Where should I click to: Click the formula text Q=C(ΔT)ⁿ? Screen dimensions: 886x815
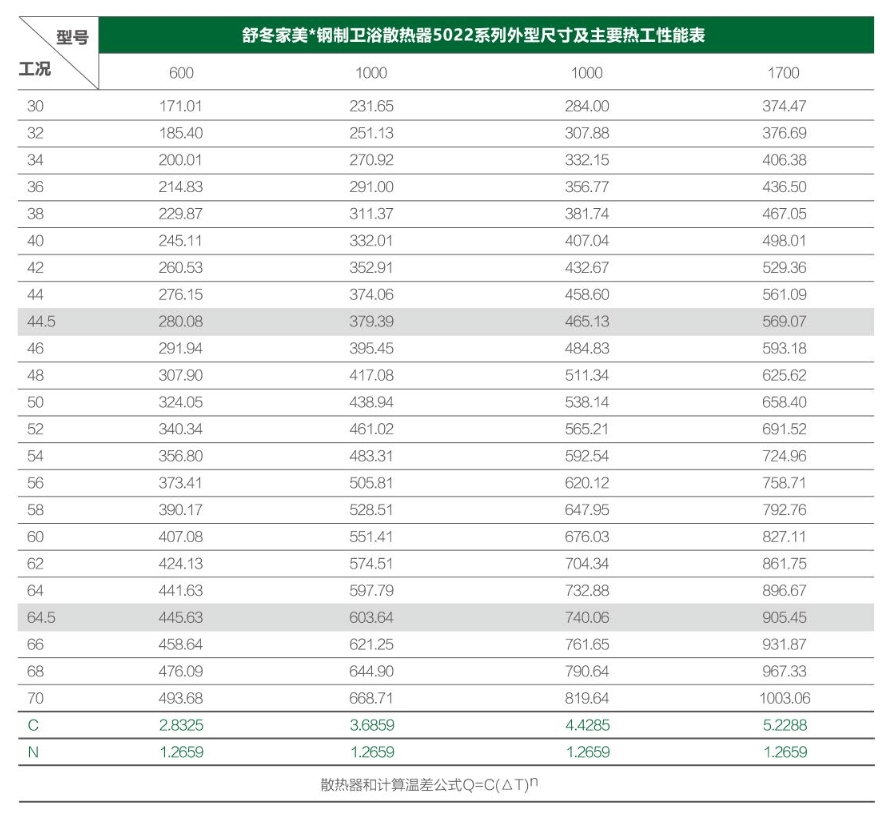coord(500,784)
